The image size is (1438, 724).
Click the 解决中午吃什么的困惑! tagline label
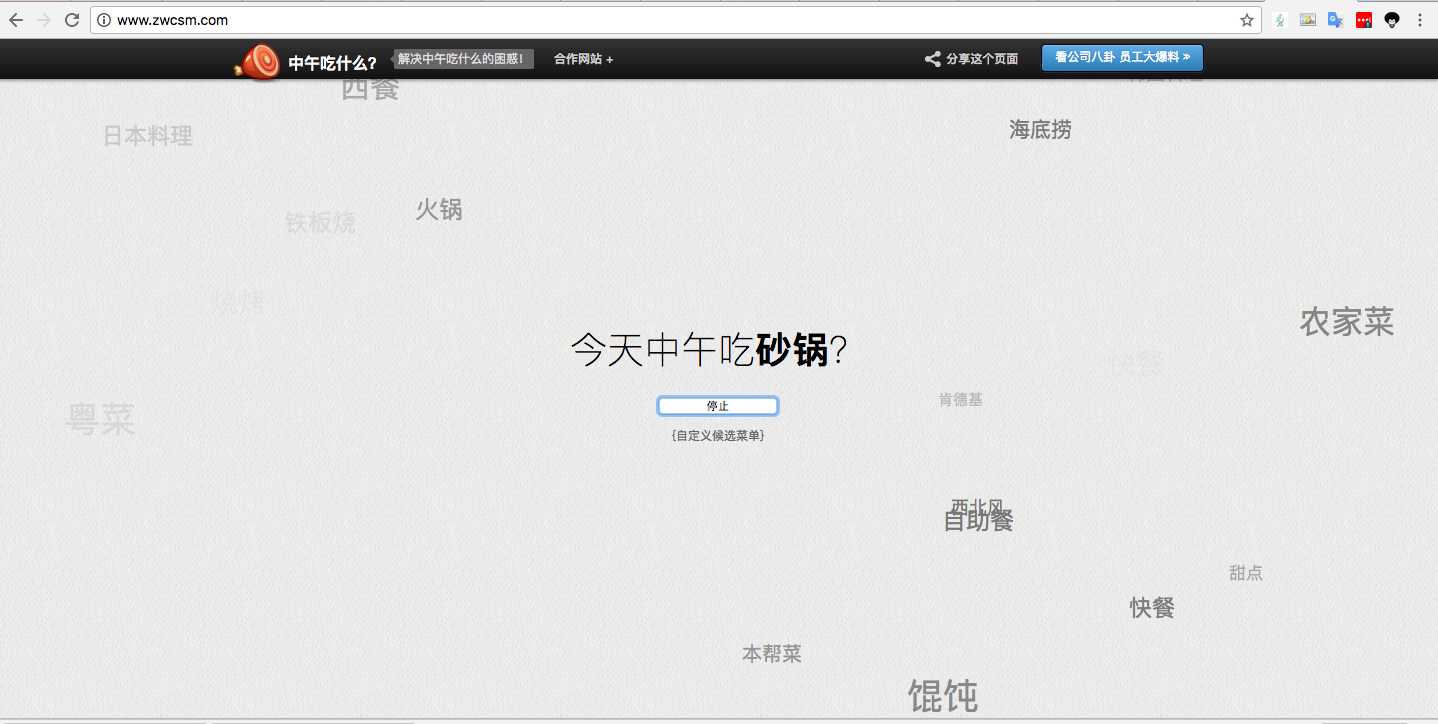click(461, 59)
